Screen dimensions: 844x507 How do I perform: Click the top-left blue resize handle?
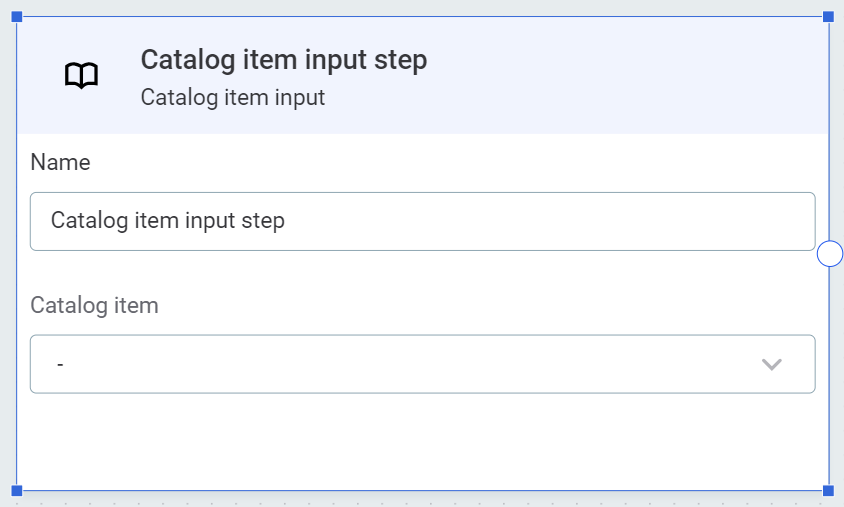(16, 17)
